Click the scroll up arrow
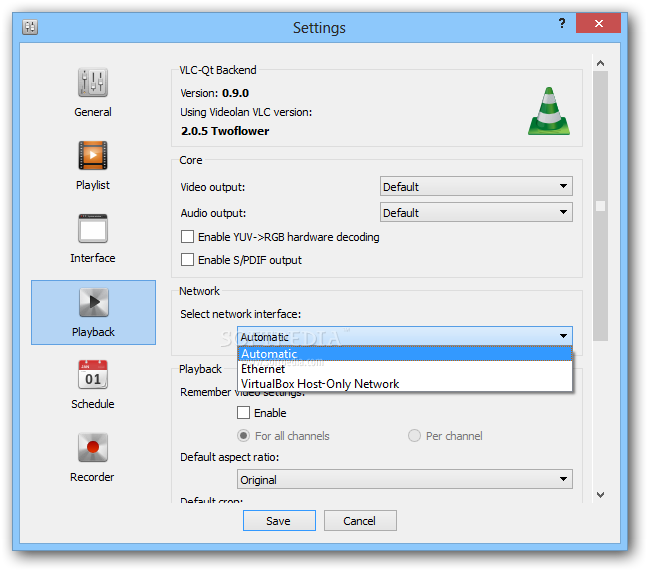Image resolution: width=648 pixels, height=571 pixels. (600, 63)
